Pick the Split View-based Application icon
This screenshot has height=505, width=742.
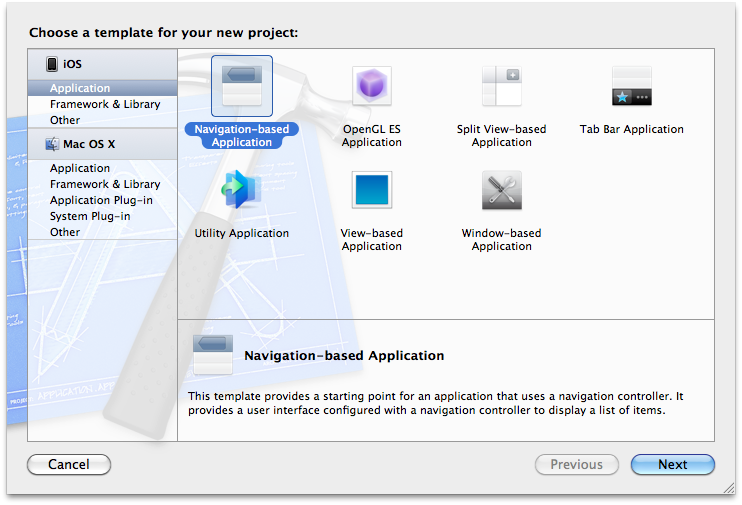click(x=501, y=87)
